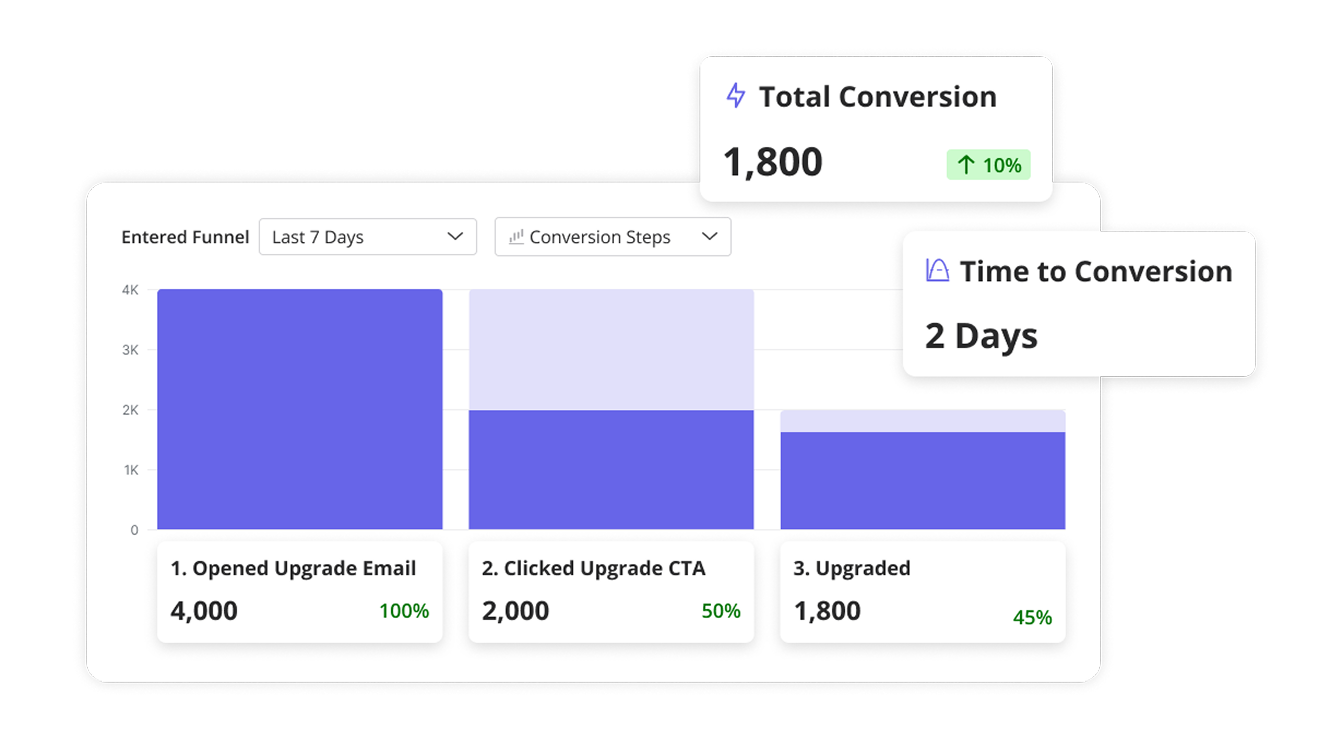Image resolution: width=1341 pixels, height=743 pixels.
Task: Click the 45% conversion rate on Upgraded step
Action: [x=1034, y=618]
